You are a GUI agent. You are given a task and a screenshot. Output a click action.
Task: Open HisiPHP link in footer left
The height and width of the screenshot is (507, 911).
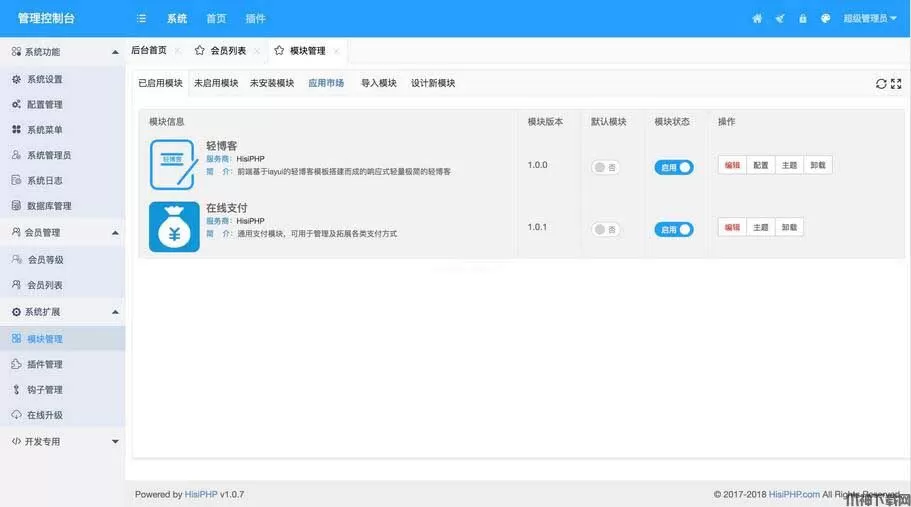[201, 494]
